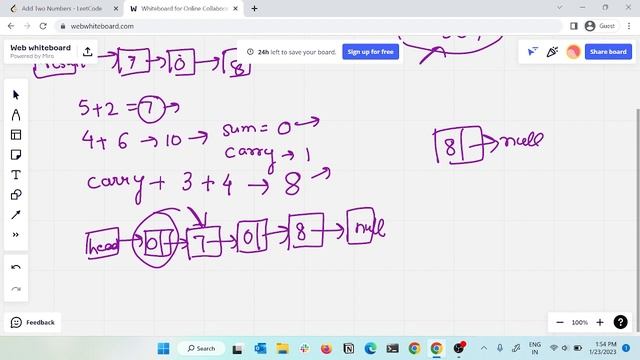Click the webwhiteboard.com address bar
The height and width of the screenshot is (360, 640).
click(x=308, y=26)
